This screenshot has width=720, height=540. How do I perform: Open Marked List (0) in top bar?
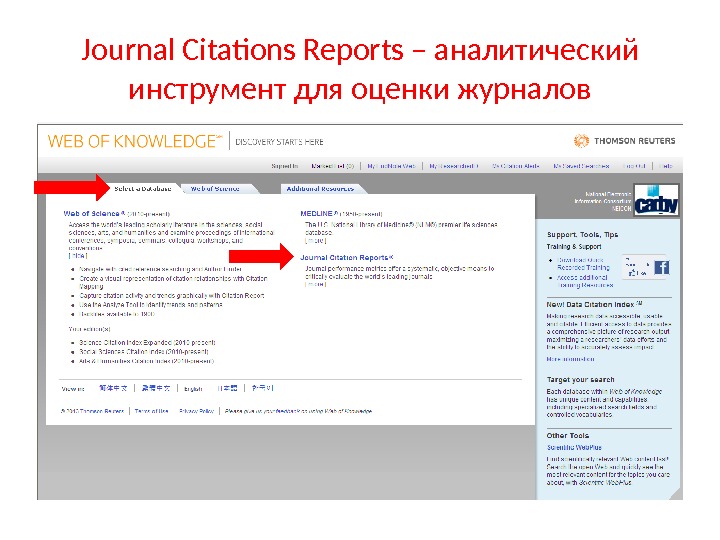[x=332, y=166]
